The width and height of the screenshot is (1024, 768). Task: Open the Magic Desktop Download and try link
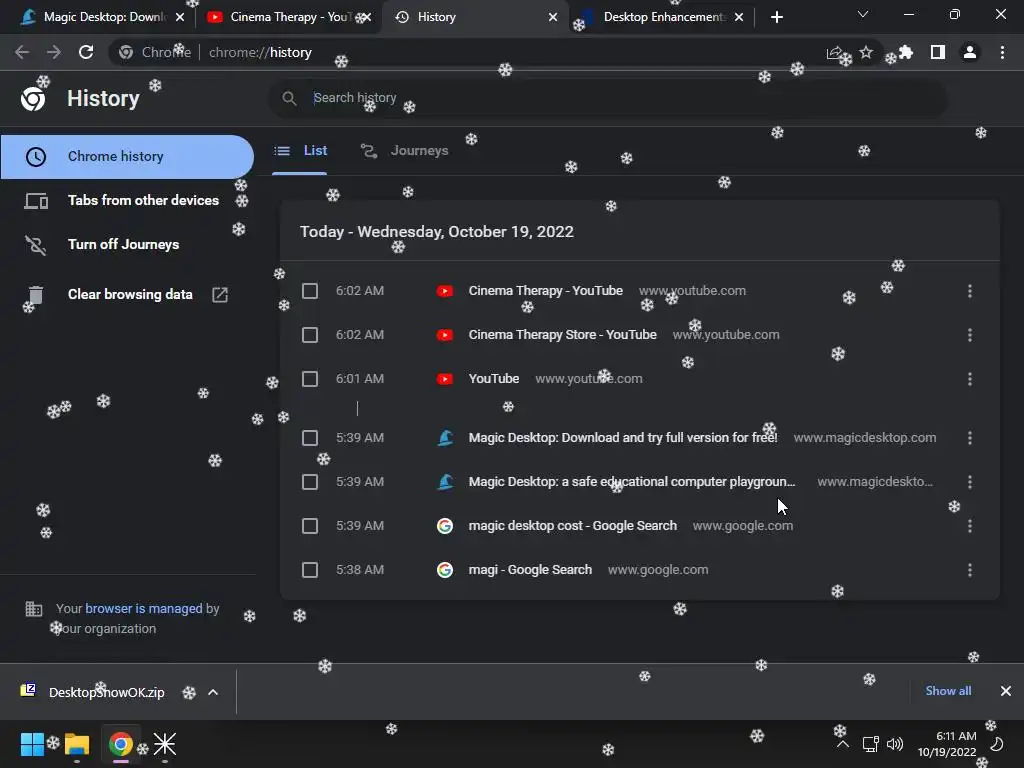coord(623,438)
